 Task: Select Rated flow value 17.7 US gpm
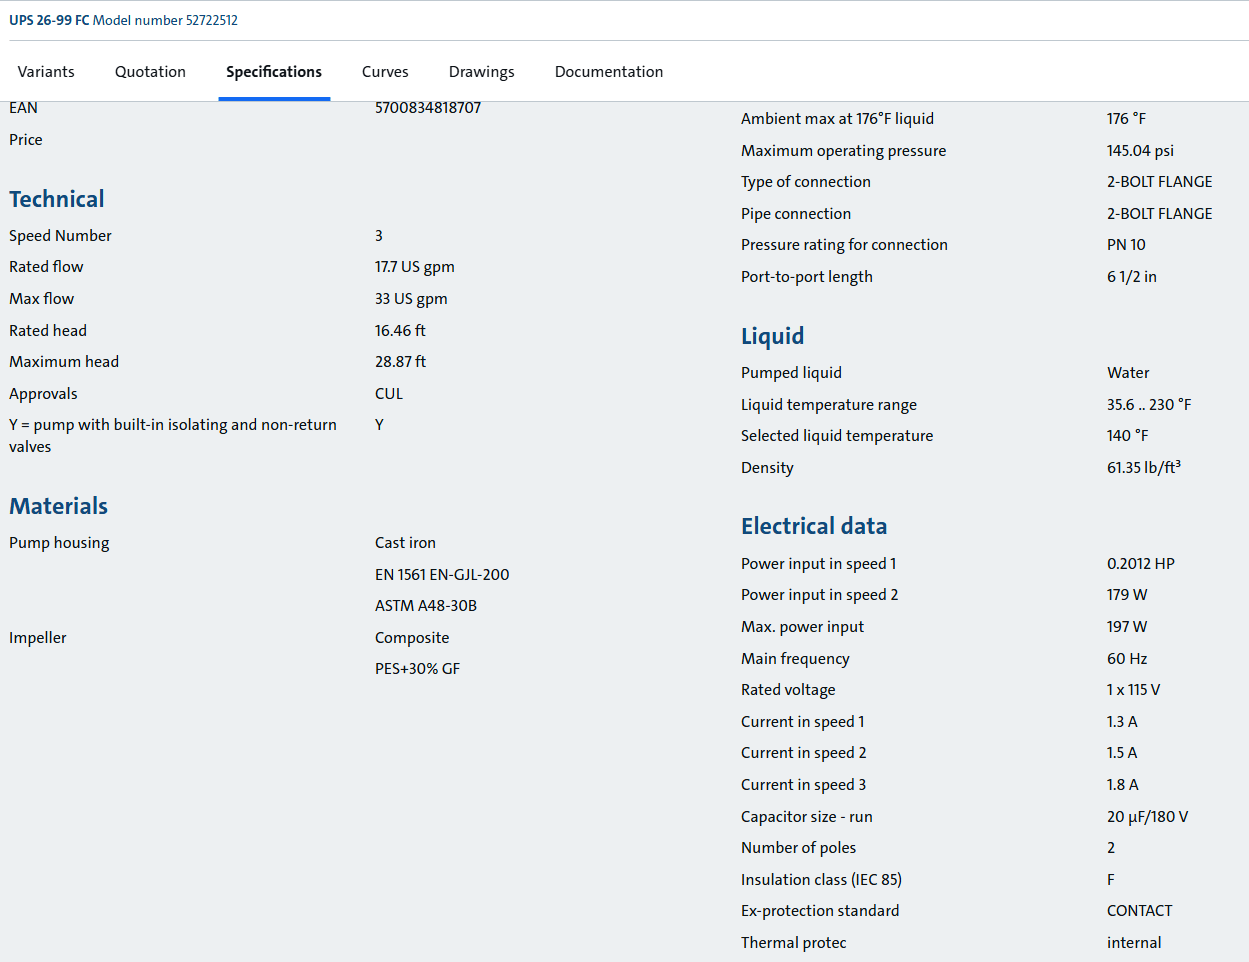tap(415, 267)
